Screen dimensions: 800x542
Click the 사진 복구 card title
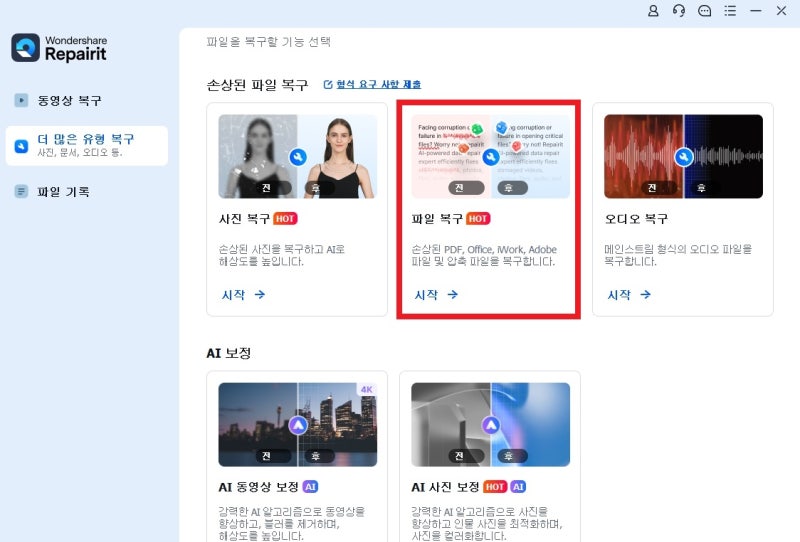point(244,219)
